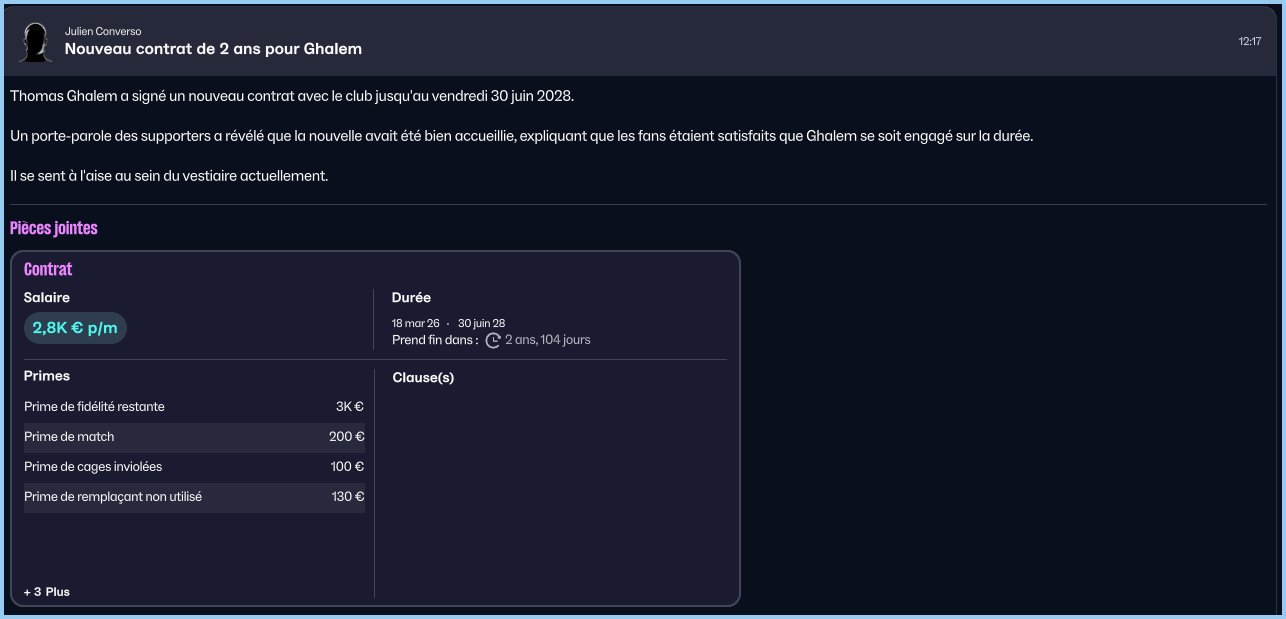Expand the '+ 3 Plus' bonuses list
Viewport: 1286px width, 619px height.
click(47, 592)
